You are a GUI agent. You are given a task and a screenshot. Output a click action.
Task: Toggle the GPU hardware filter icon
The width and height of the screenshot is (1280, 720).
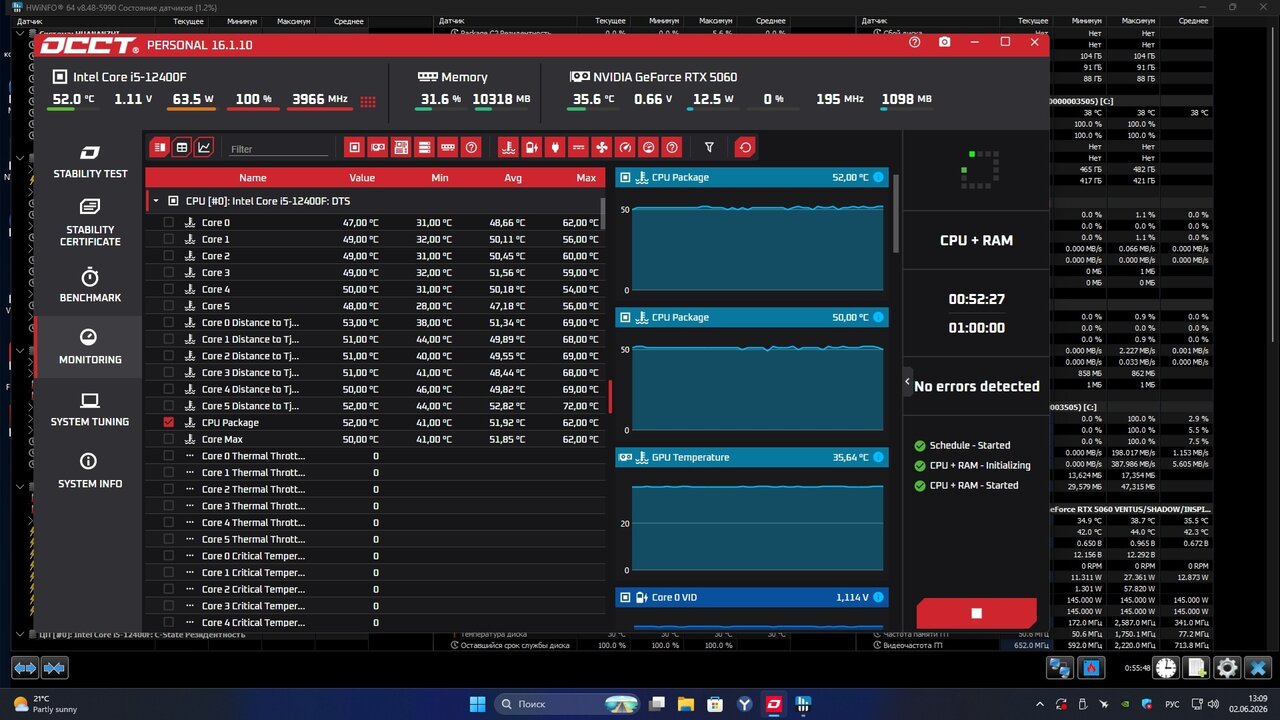(378, 147)
